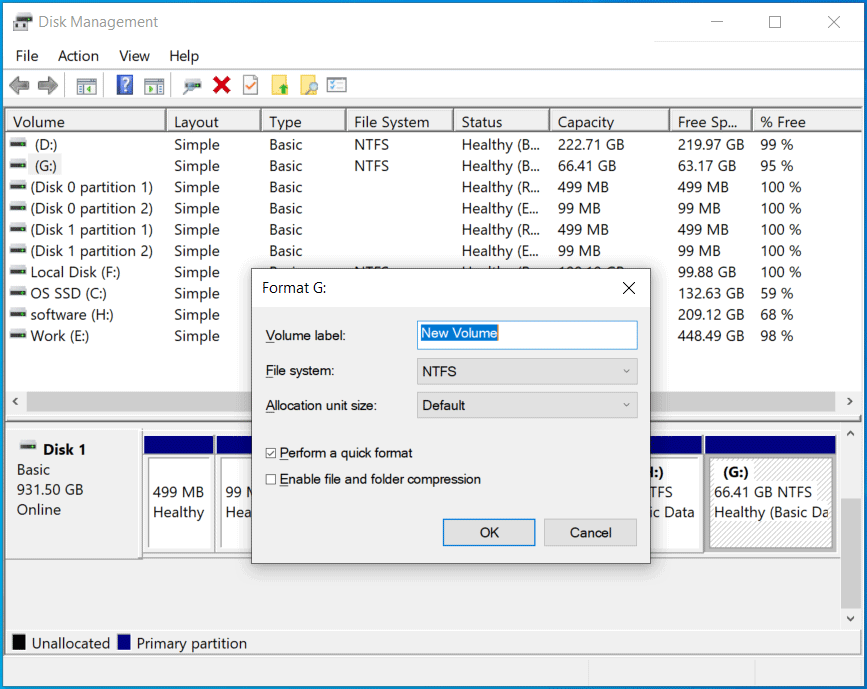
Task: Open the View menu
Action: (x=134, y=56)
